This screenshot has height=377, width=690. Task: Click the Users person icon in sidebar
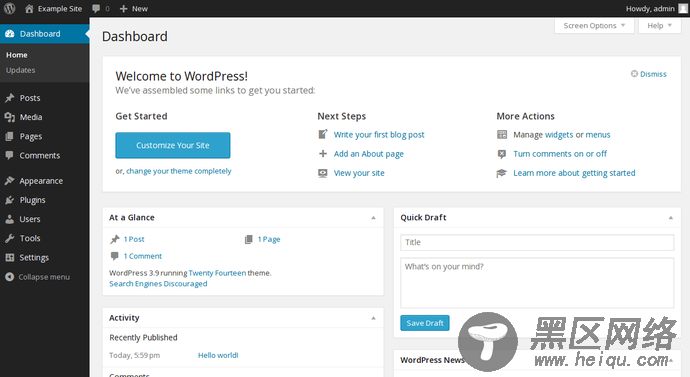point(10,219)
